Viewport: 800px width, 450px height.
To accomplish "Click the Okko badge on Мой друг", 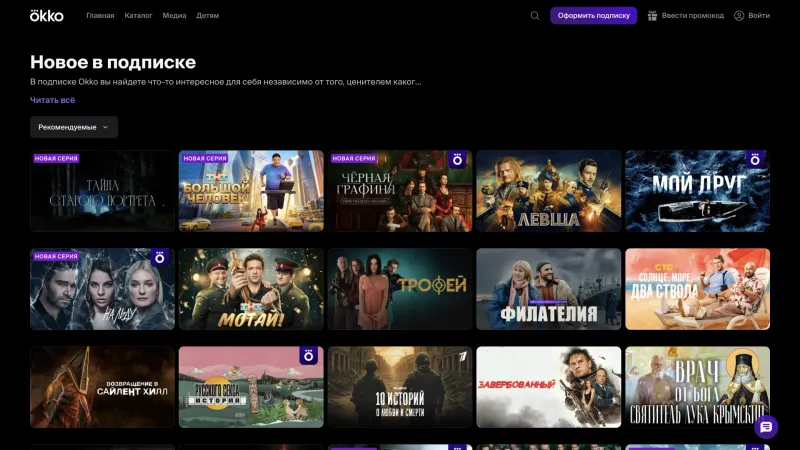I will pyautogui.click(x=755, y=159).
